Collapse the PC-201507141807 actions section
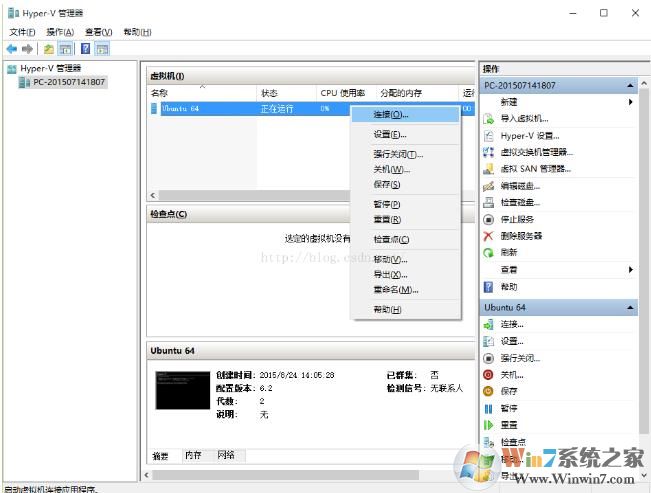The image size is (651, 493). click(630, 86)
